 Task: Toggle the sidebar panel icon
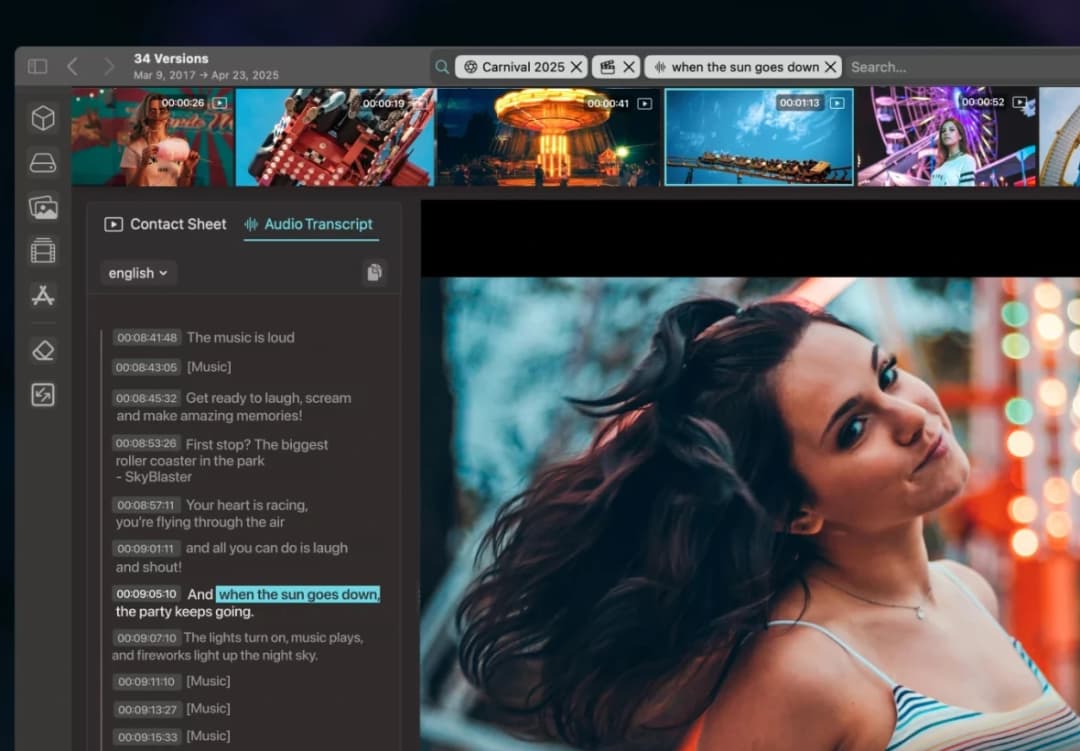37,66
